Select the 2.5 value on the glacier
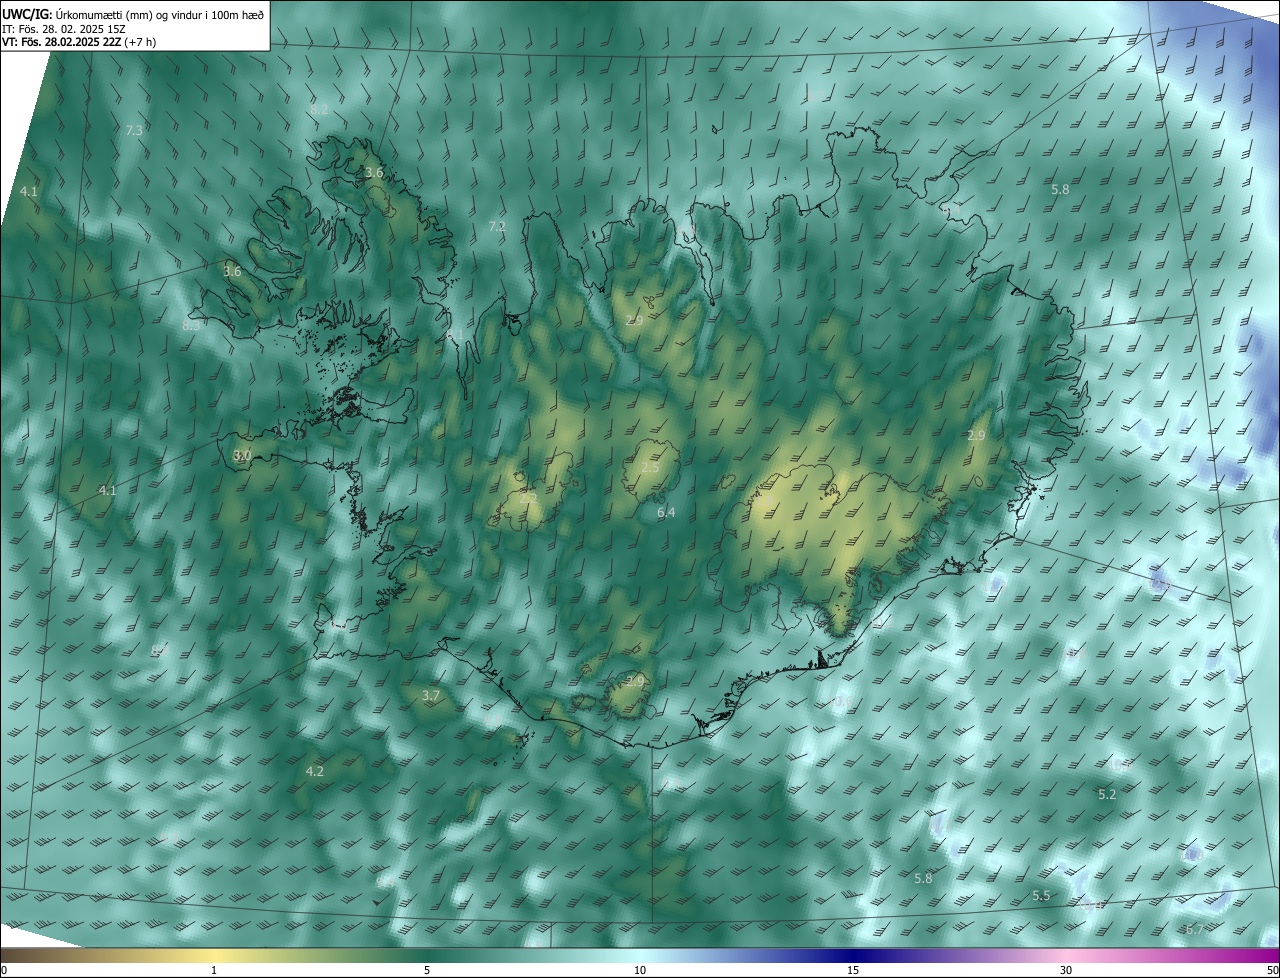Screen dimensions: 1280x978 [x=650, y=468]
